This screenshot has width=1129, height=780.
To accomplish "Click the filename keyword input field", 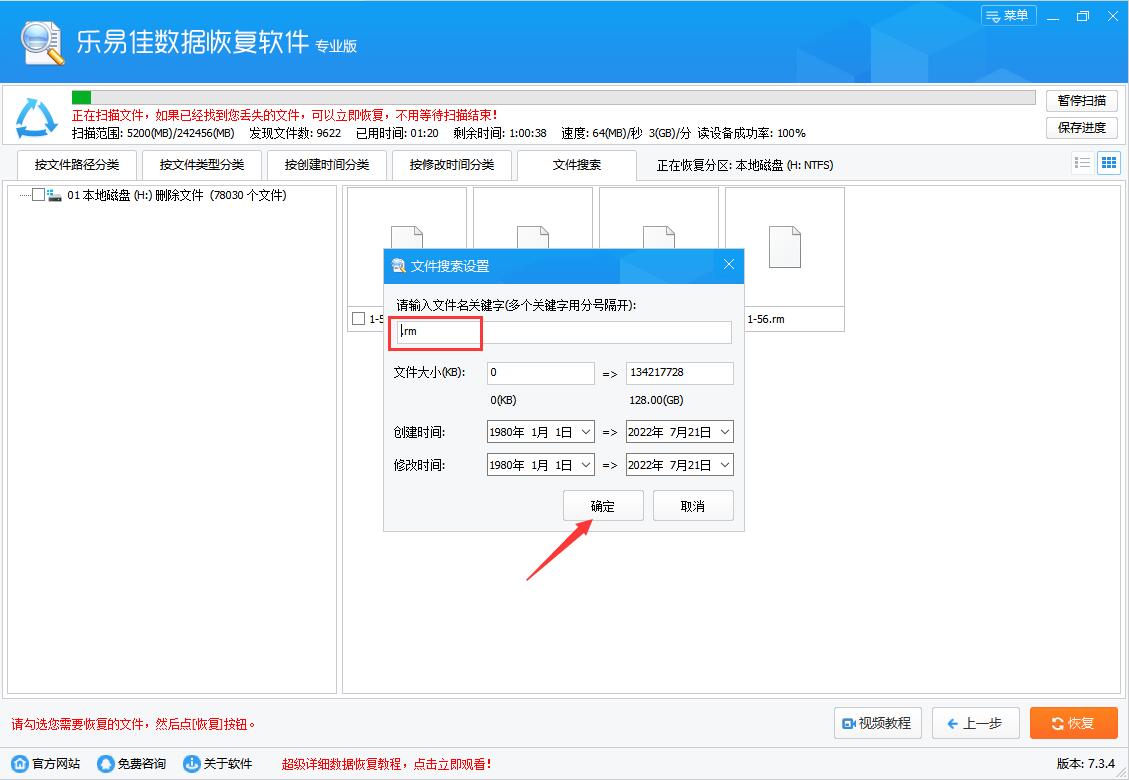I will coord(560,332).
